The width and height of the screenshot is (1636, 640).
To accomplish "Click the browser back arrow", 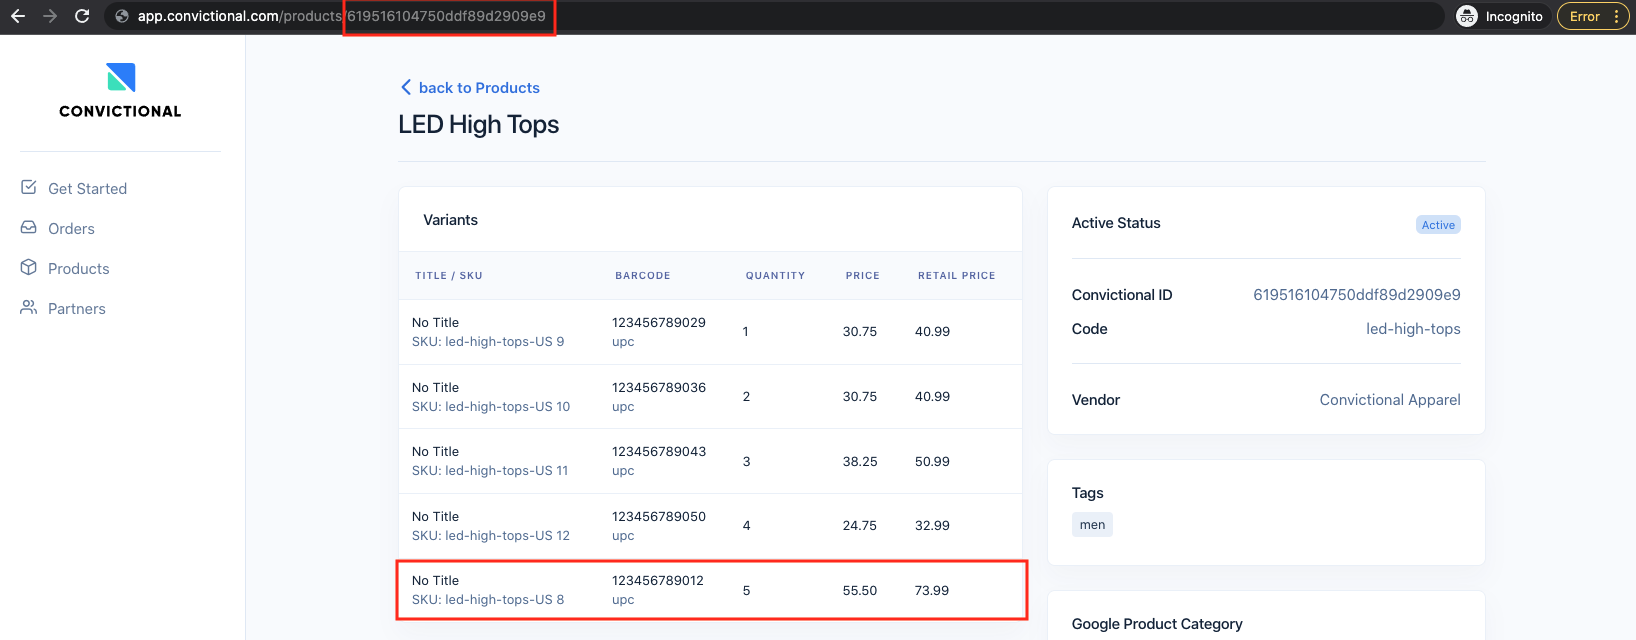I will click(18, 16).
